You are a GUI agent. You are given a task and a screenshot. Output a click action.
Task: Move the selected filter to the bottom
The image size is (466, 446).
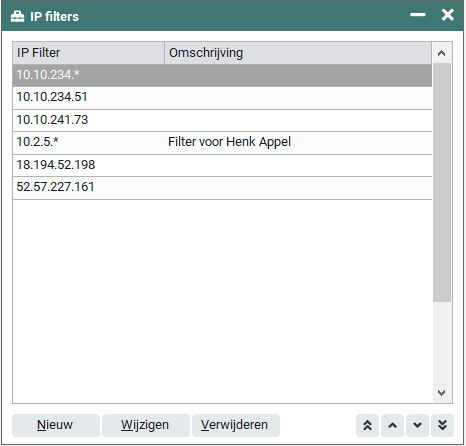point(442,425)
